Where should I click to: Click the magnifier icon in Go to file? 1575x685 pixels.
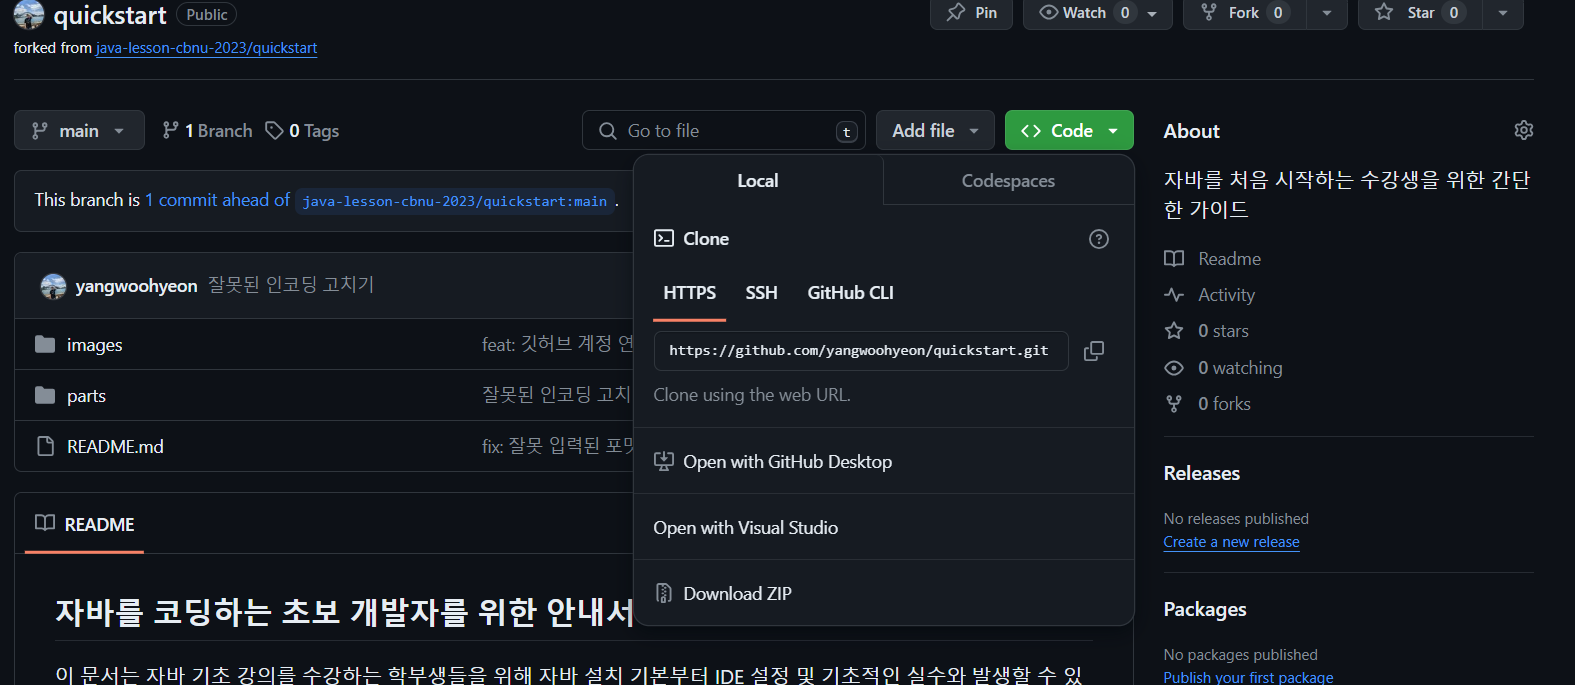coord(607,131)
